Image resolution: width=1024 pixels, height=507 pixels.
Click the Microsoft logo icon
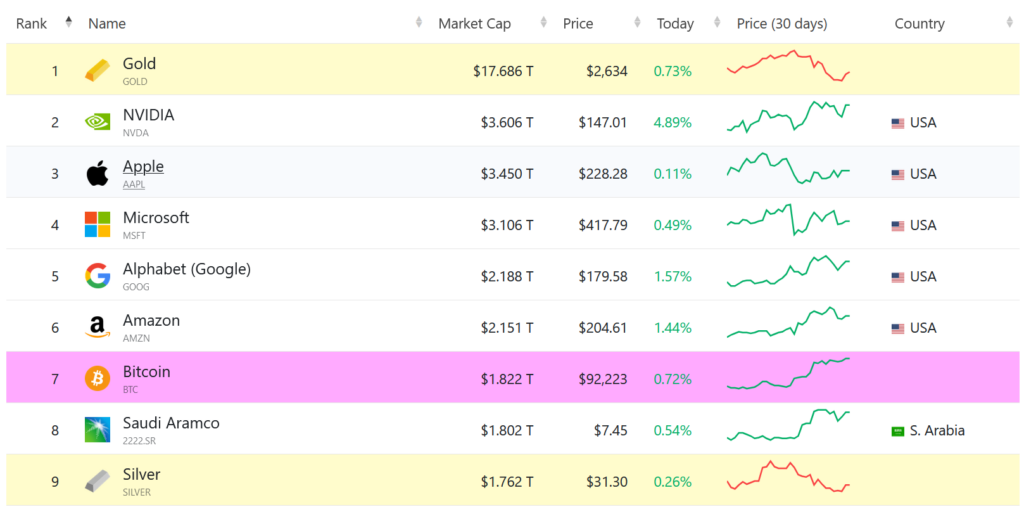(97, 225)
